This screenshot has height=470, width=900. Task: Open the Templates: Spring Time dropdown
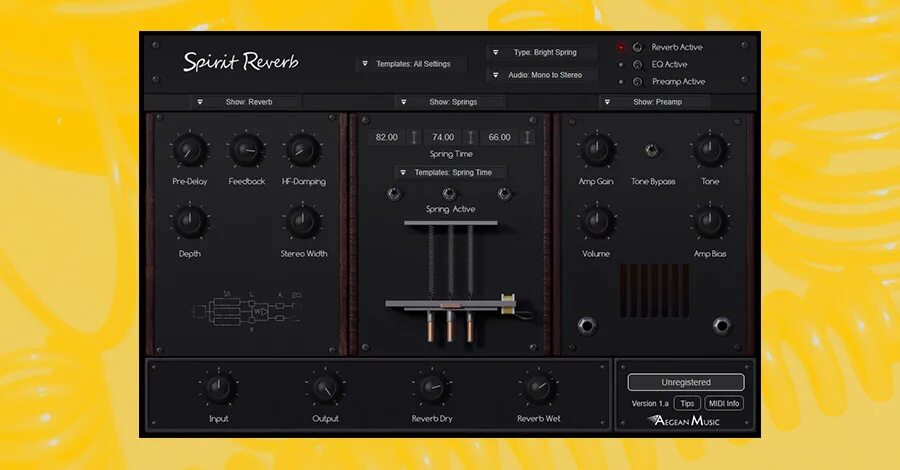(x=451, y=172)
